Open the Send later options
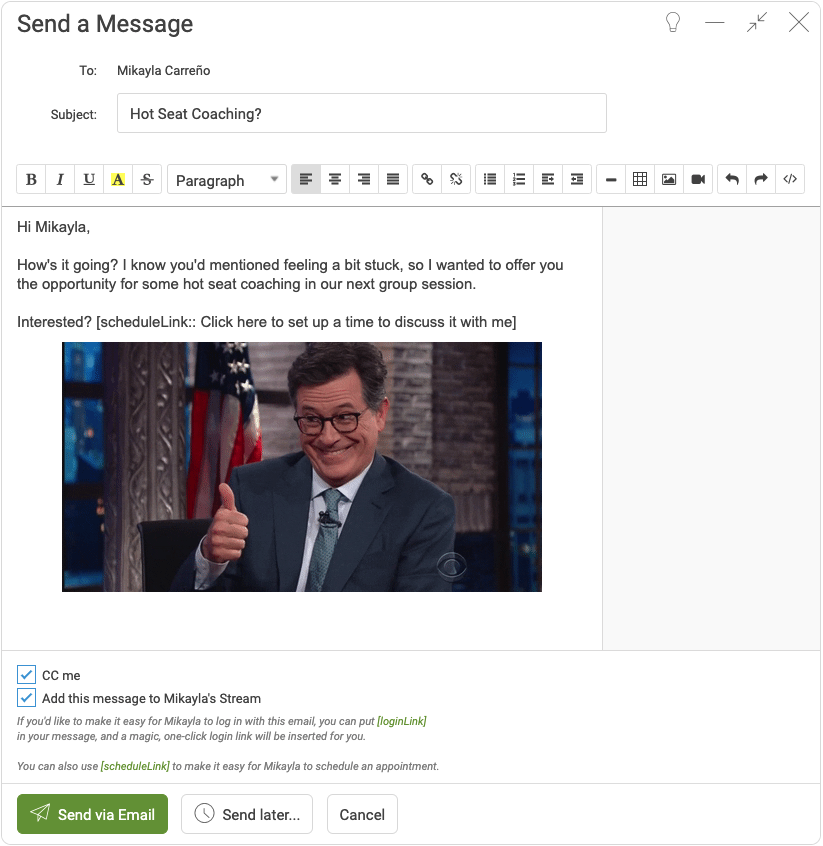 (x=247, y=814)
